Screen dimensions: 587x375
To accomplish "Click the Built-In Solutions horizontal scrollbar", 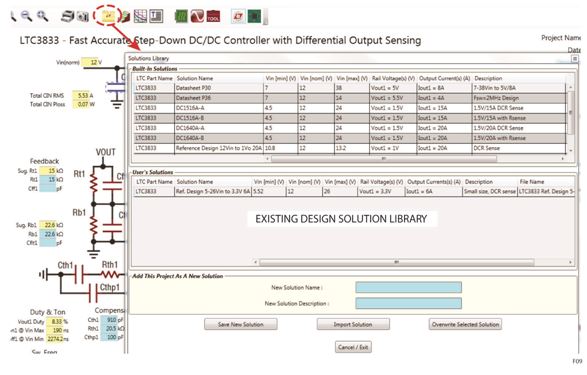I will [384, 159].
